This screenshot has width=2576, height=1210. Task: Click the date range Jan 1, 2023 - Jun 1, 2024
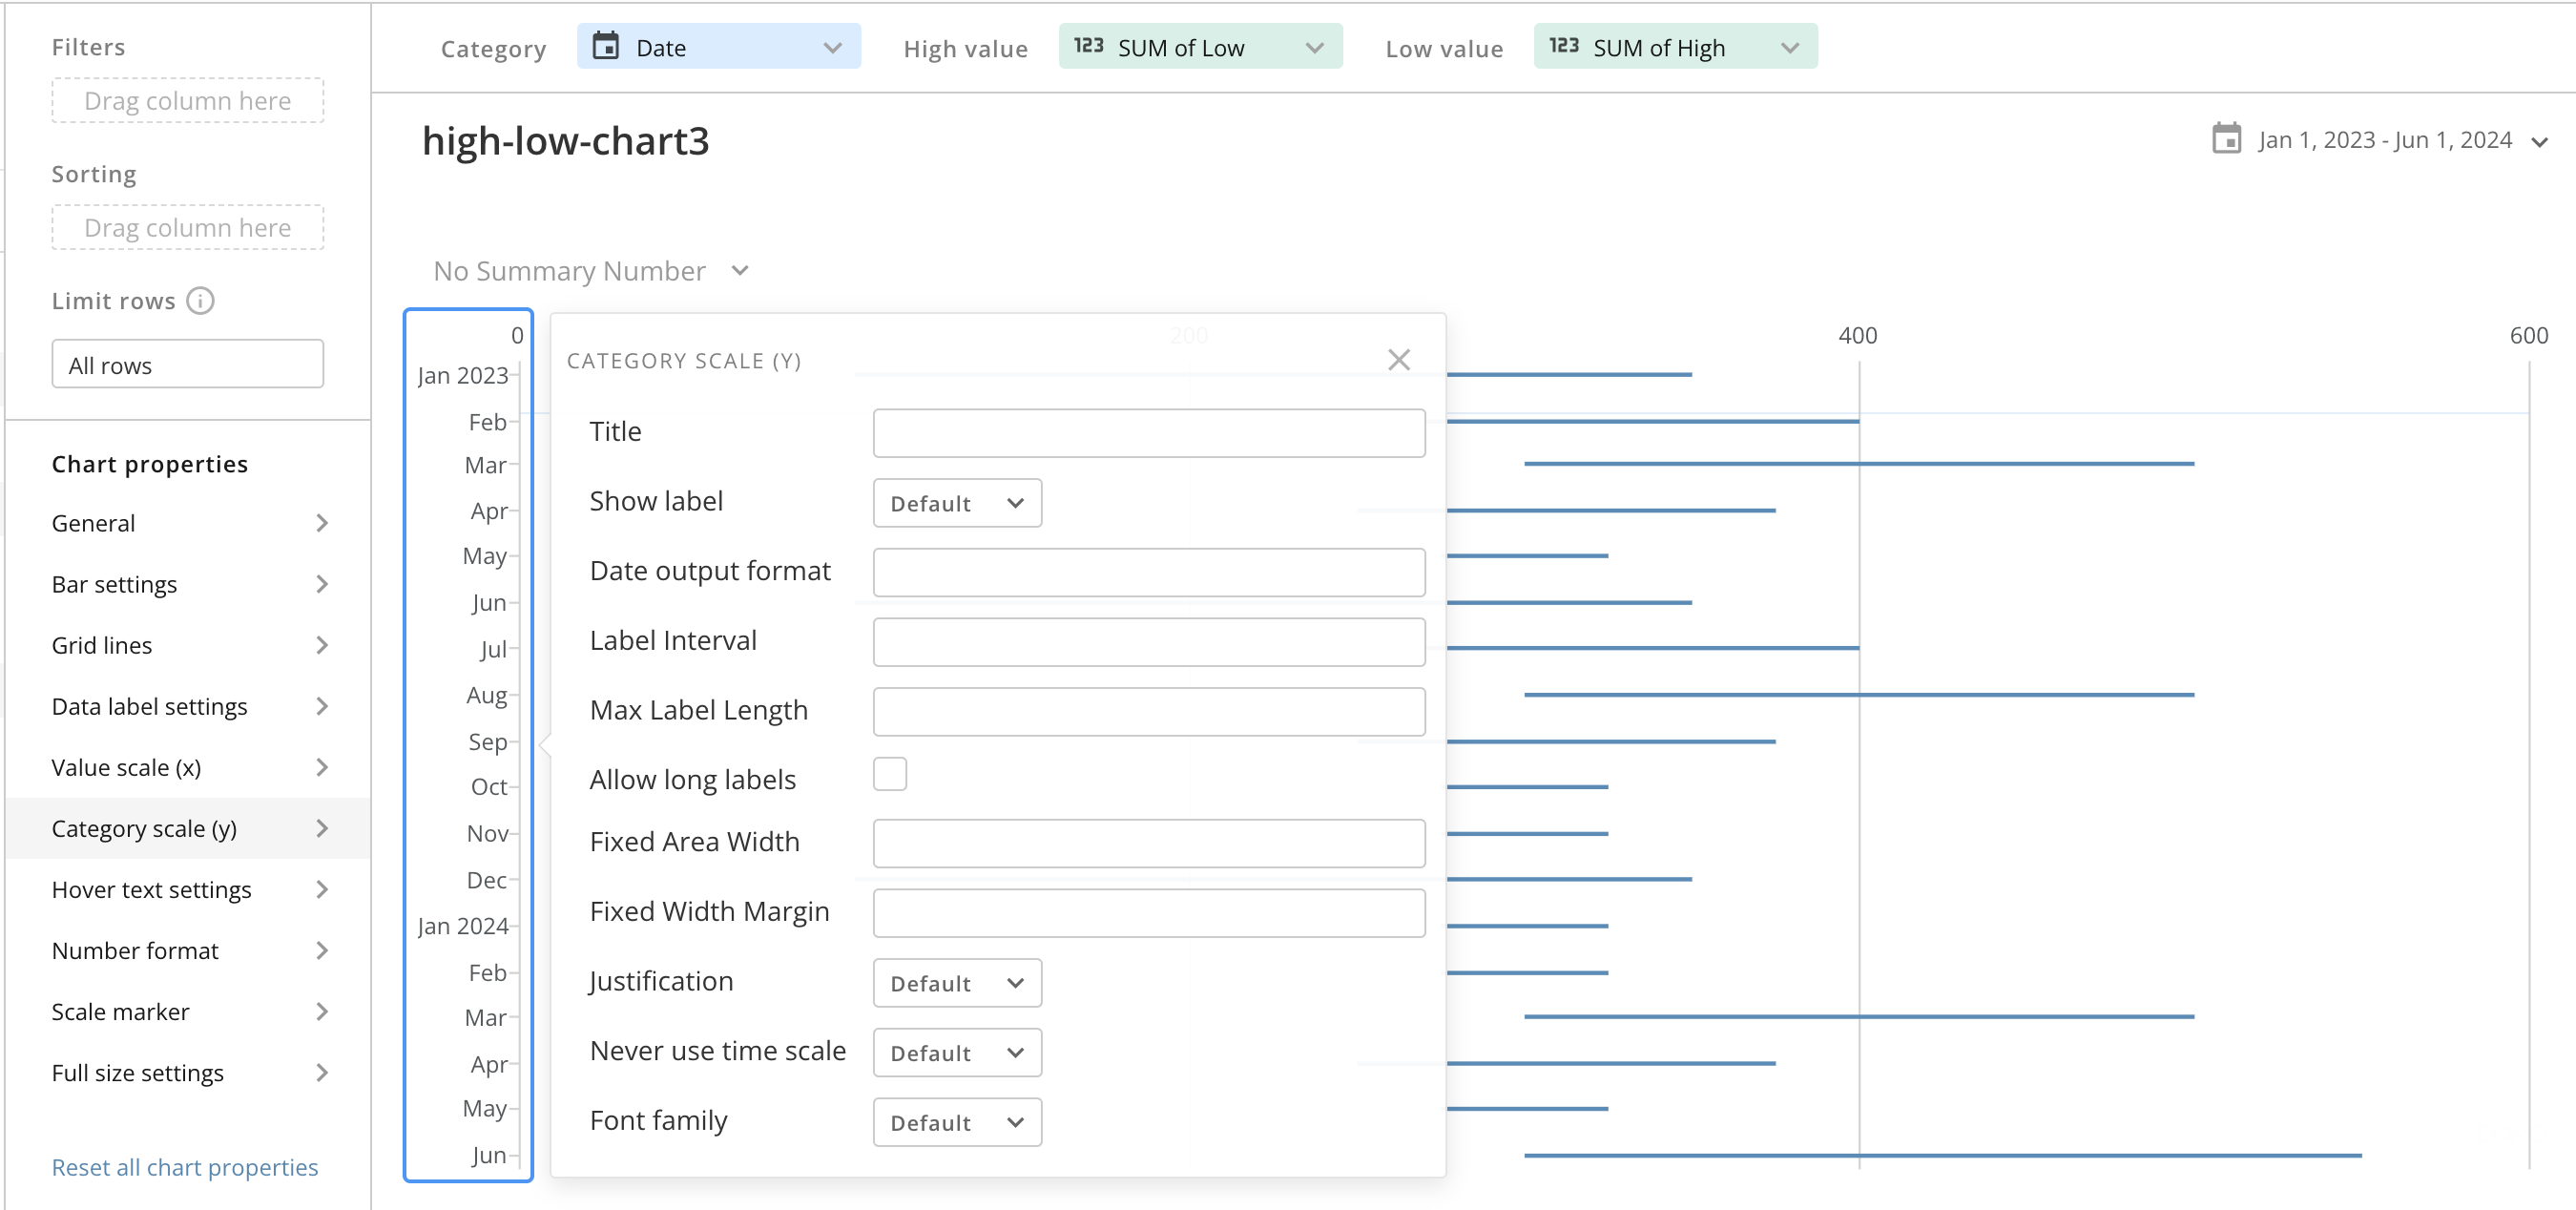2385,140
